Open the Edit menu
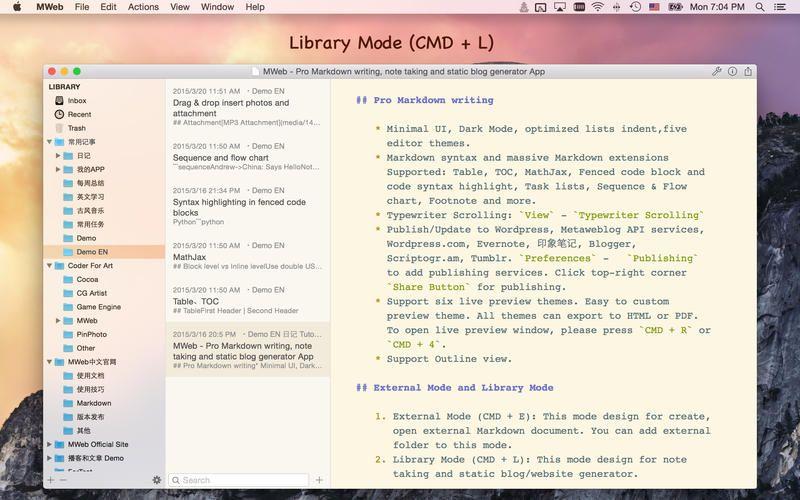Image resolution: width=800 pixels, height=500 pixels. (108, 7)
